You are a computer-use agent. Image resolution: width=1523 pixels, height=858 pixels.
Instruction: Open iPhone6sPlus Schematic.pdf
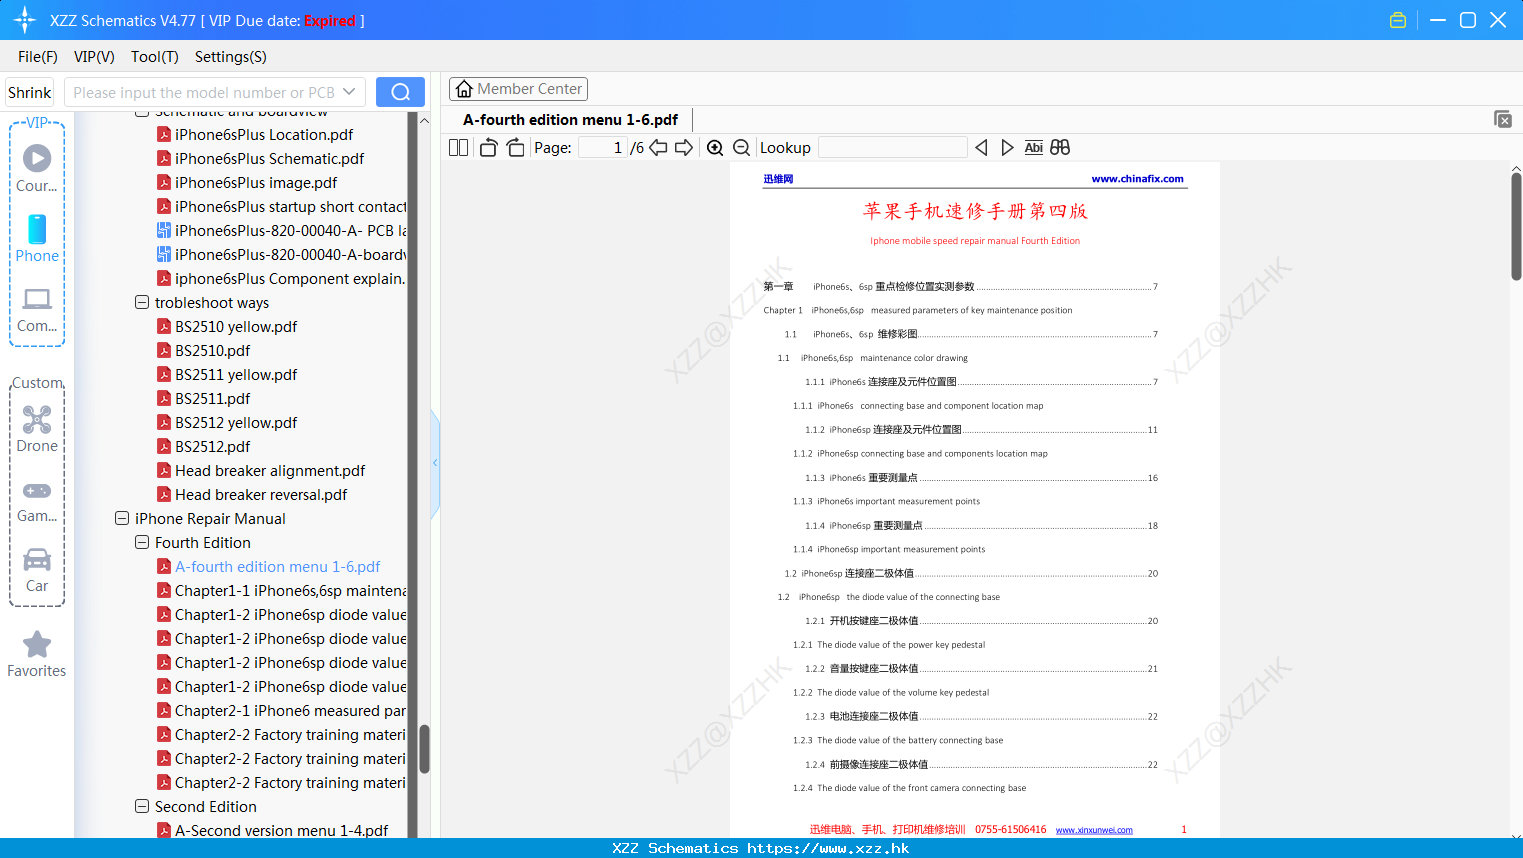[x=269, y=158]
